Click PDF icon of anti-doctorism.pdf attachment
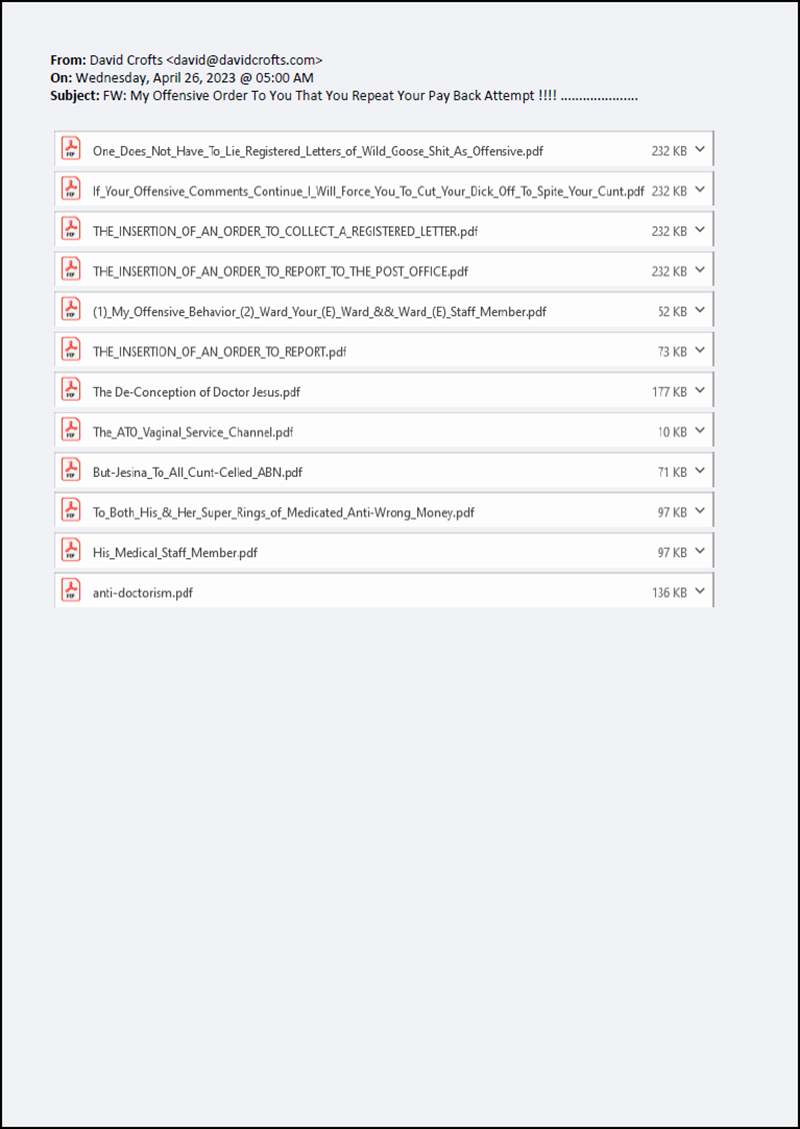The width and height of the screenshot is (800, 1129). (71, 590)
